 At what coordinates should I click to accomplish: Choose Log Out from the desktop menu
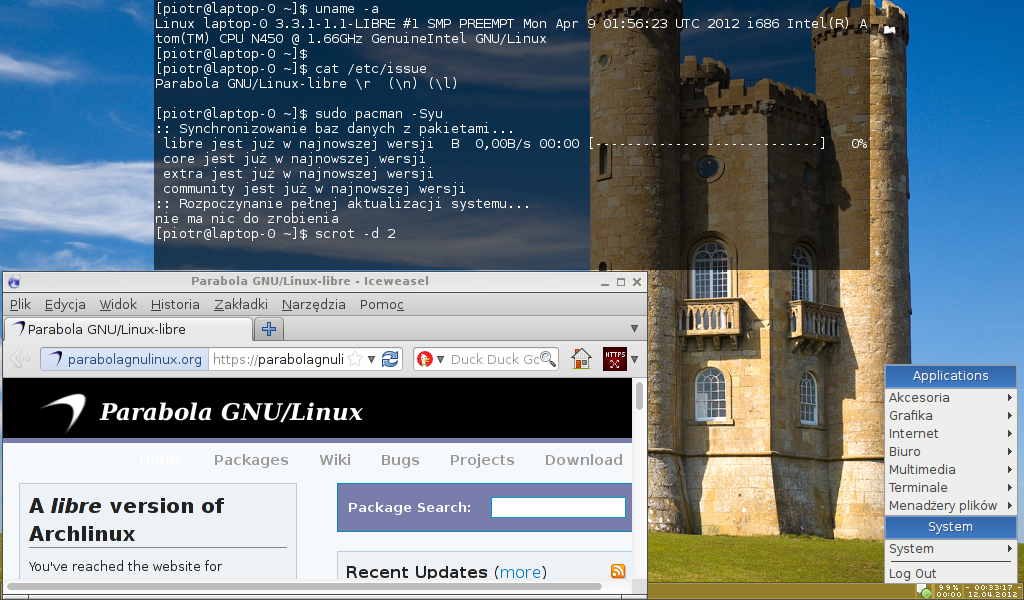(950, 573)
